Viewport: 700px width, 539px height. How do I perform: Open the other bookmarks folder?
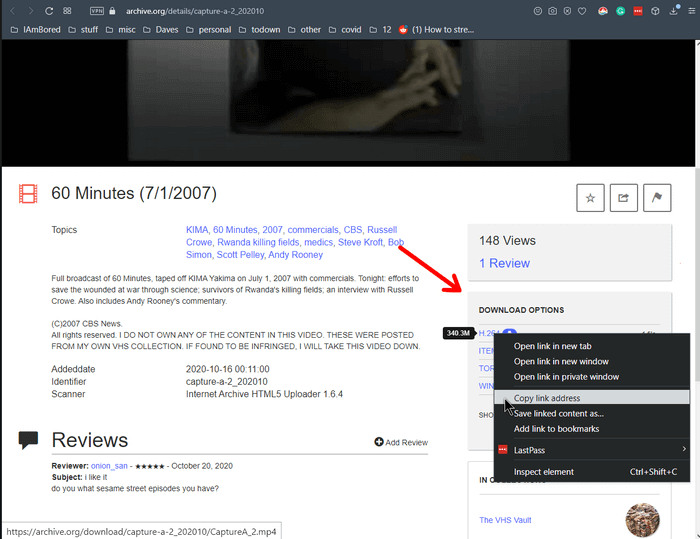click(304, 30)
